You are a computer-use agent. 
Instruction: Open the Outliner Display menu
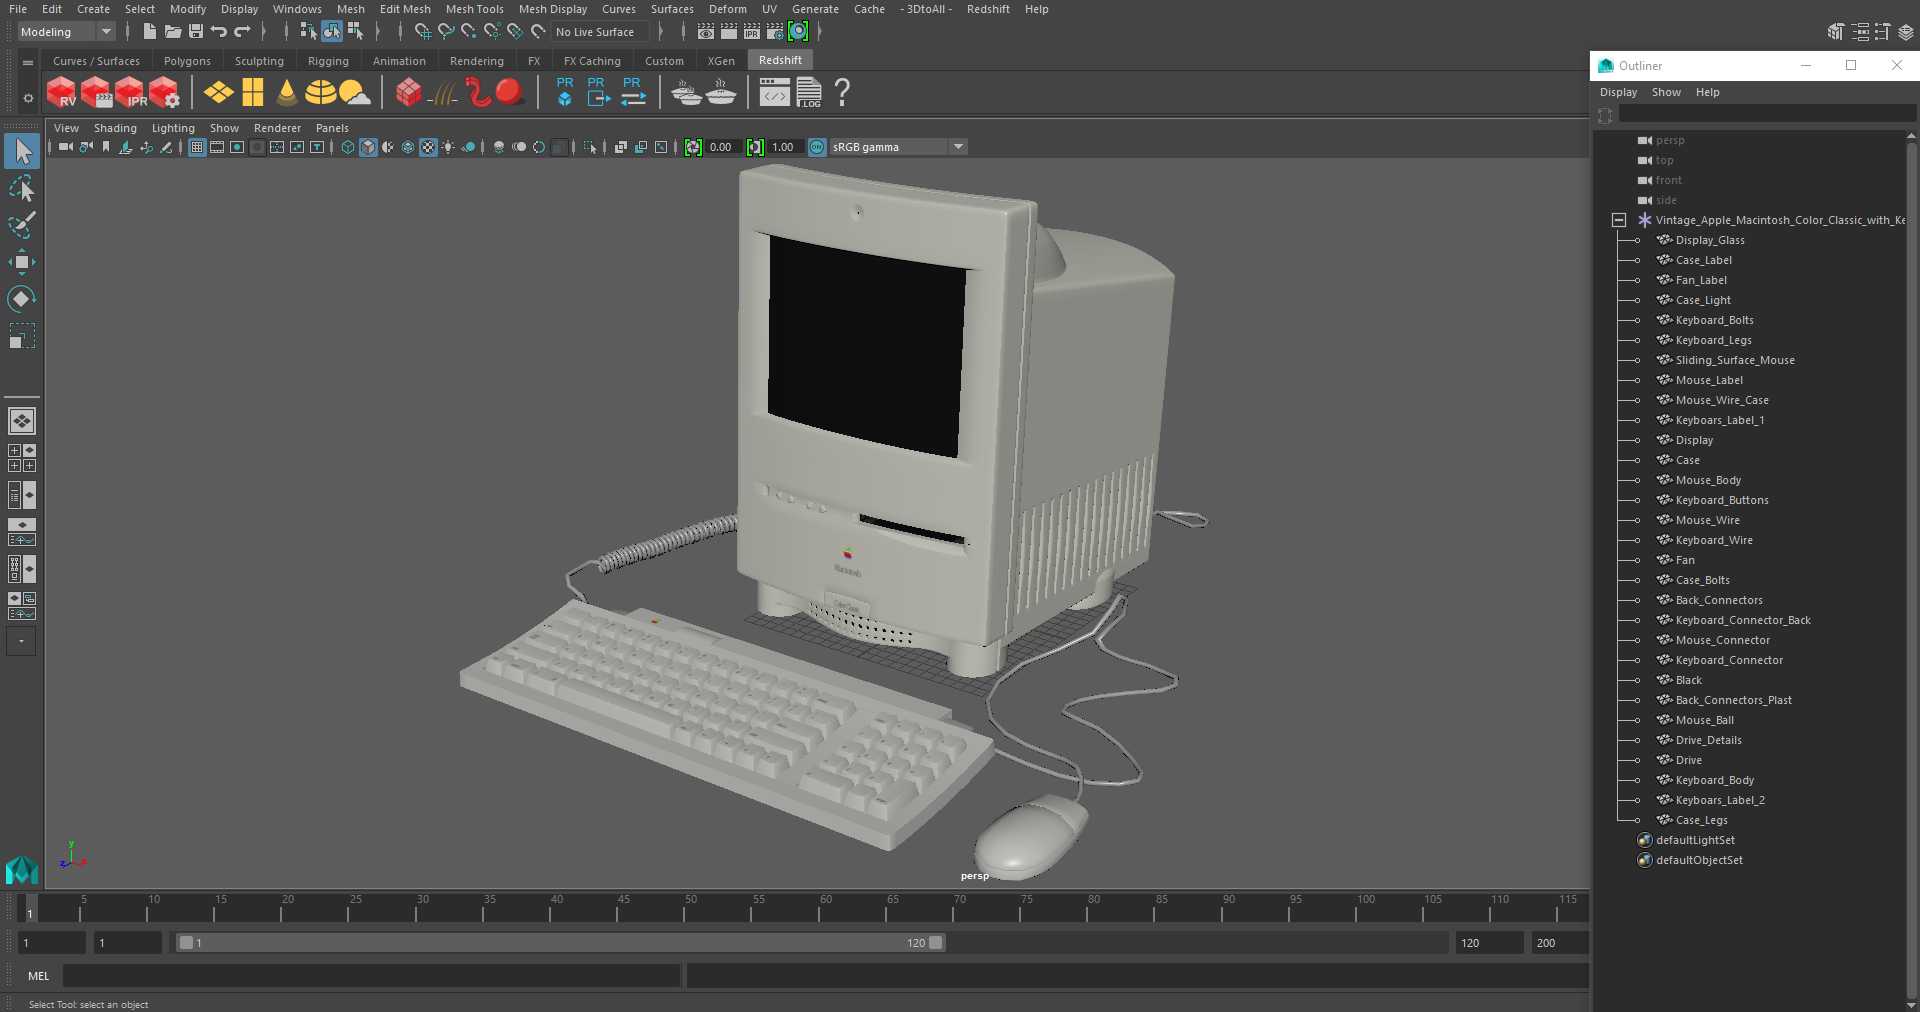click(1618, 92)
